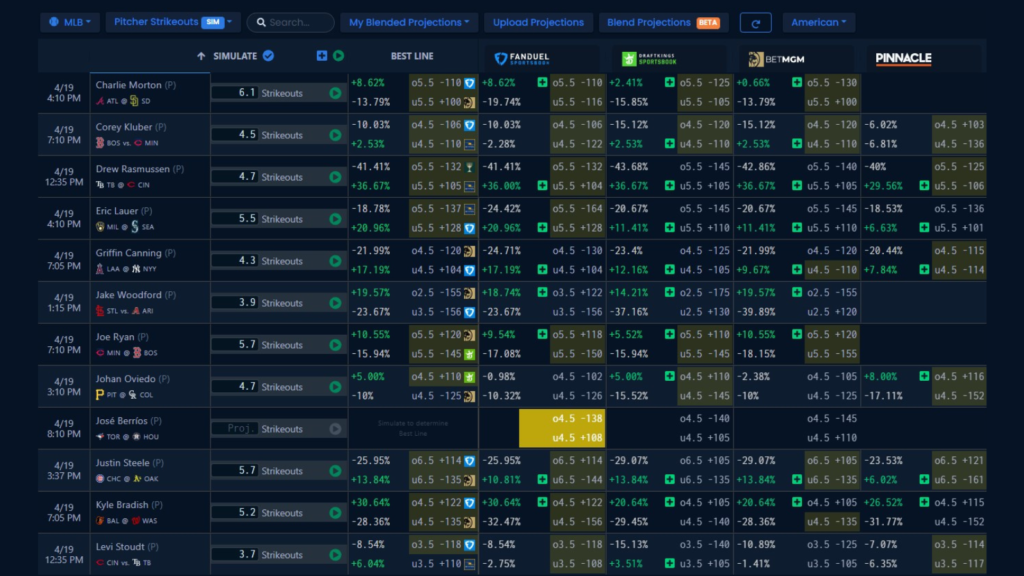Add Eric Lauer FanDuel u5.5 +128 bet
Image resolution: width=1024 pixels, height=576 pixels.
click(542, 227)
